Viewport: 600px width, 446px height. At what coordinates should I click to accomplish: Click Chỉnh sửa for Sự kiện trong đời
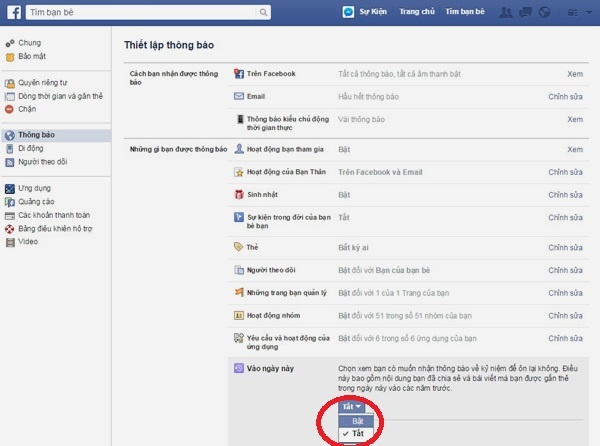pyautogui.click(x=565, y=217)
